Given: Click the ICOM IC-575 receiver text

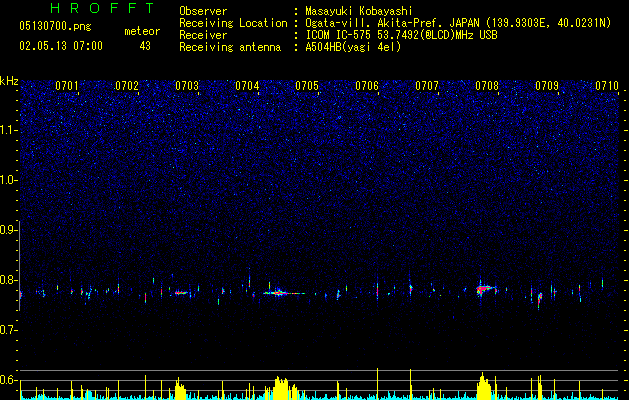Looking at the screenshot, I should (401, 35).
